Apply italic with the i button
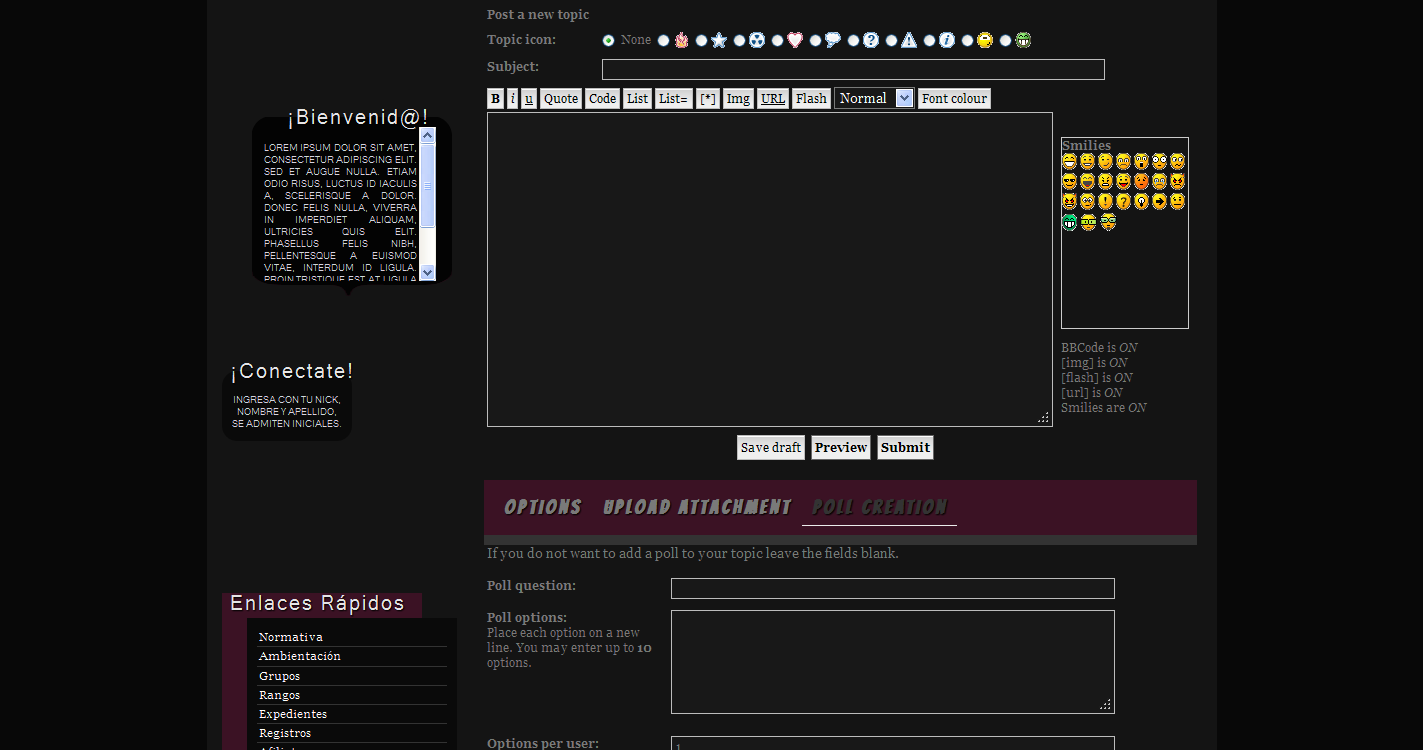The width and height of the screenshot is (1423, 750). (x=512, y=98)
